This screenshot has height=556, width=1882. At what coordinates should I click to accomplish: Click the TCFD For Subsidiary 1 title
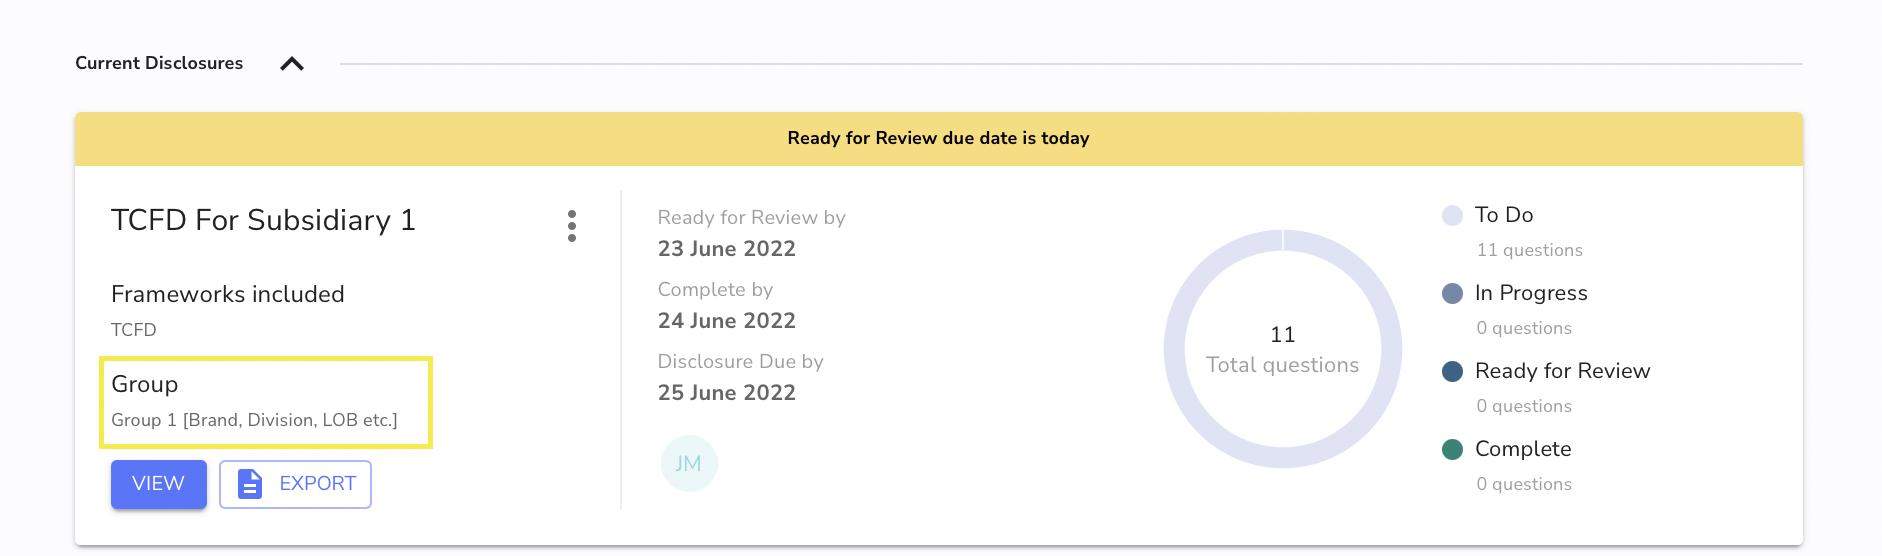coord(263,220)
